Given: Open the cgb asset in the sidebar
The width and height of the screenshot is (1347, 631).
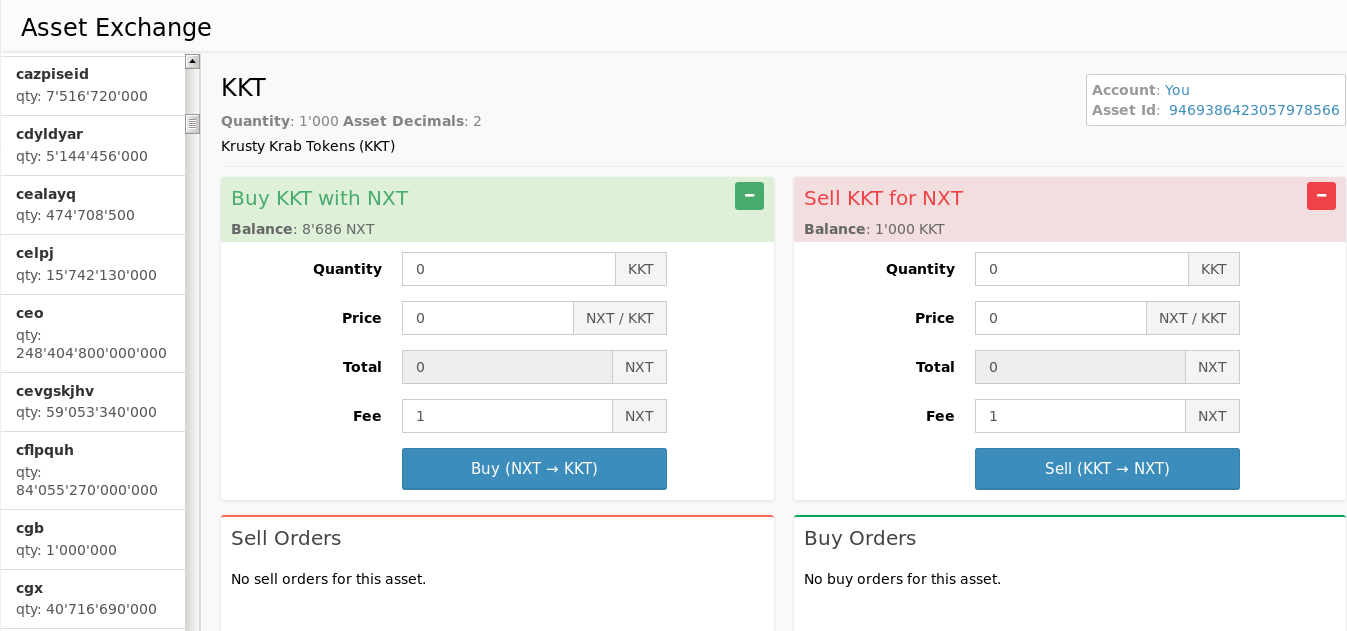Looking at the screenshot, I should tap(92, 539).
